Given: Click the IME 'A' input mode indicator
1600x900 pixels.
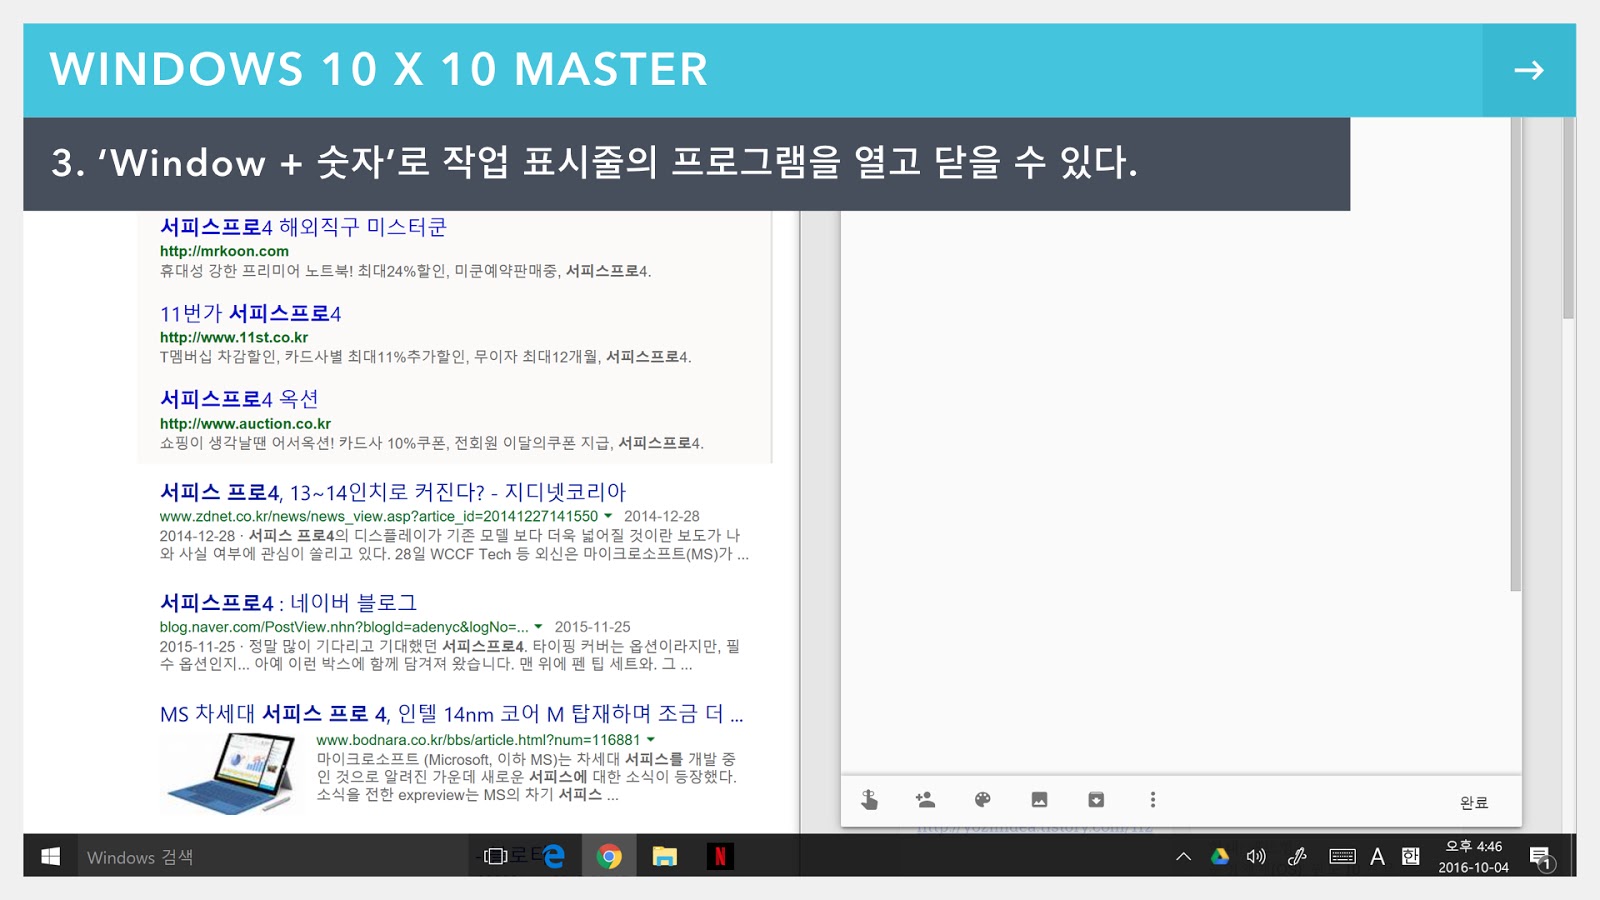Looking at the screenshot, I should tap(1377, 856).
